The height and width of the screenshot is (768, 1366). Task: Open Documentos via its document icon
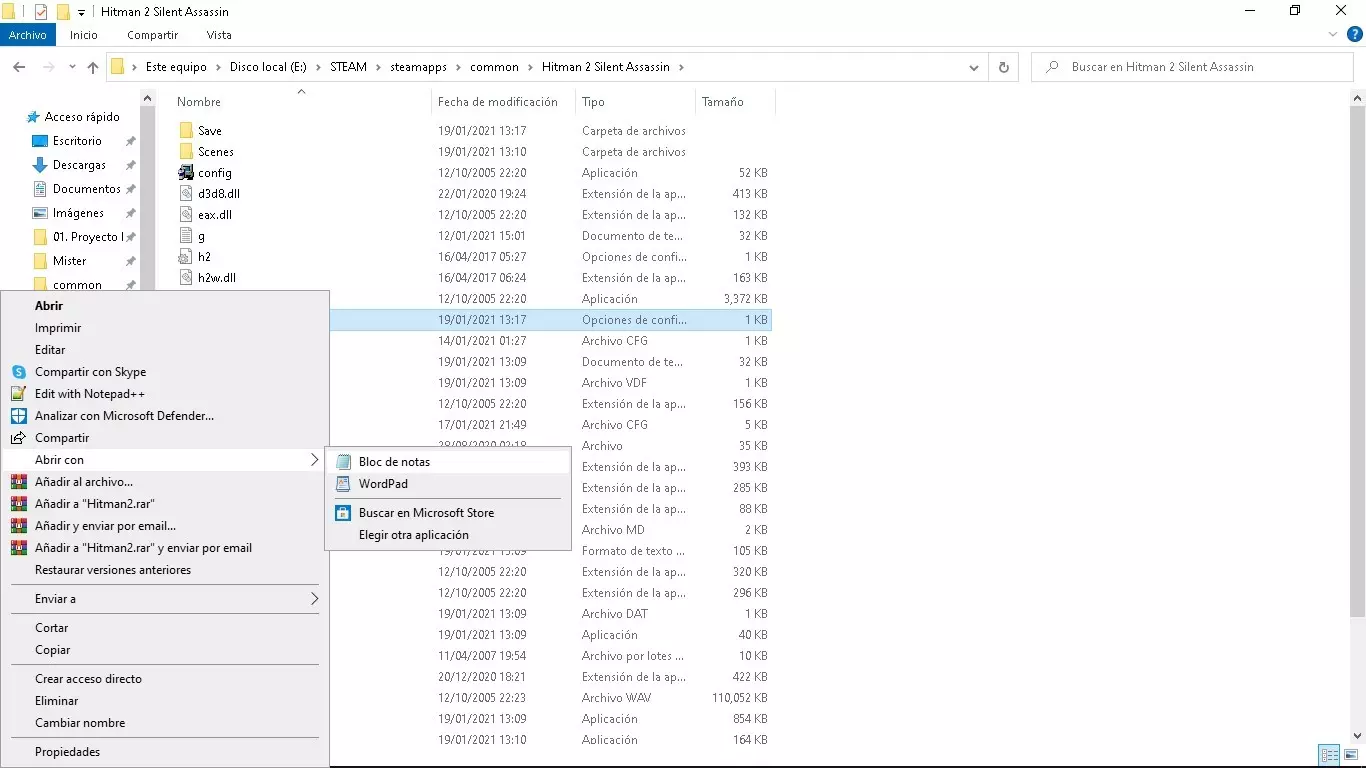click(x=40, y=189)
